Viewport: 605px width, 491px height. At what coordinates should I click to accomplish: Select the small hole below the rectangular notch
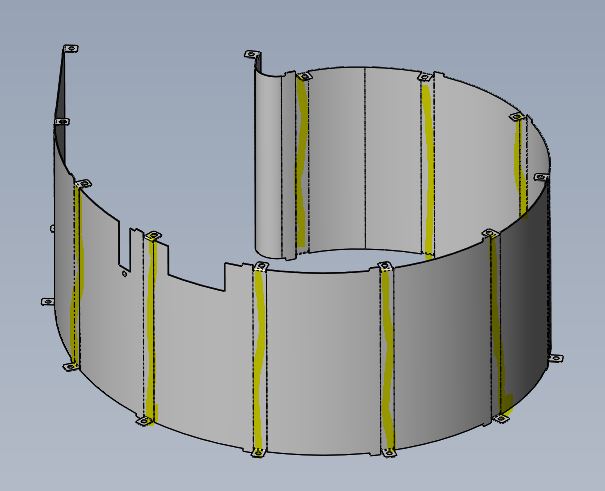(123, 272)
